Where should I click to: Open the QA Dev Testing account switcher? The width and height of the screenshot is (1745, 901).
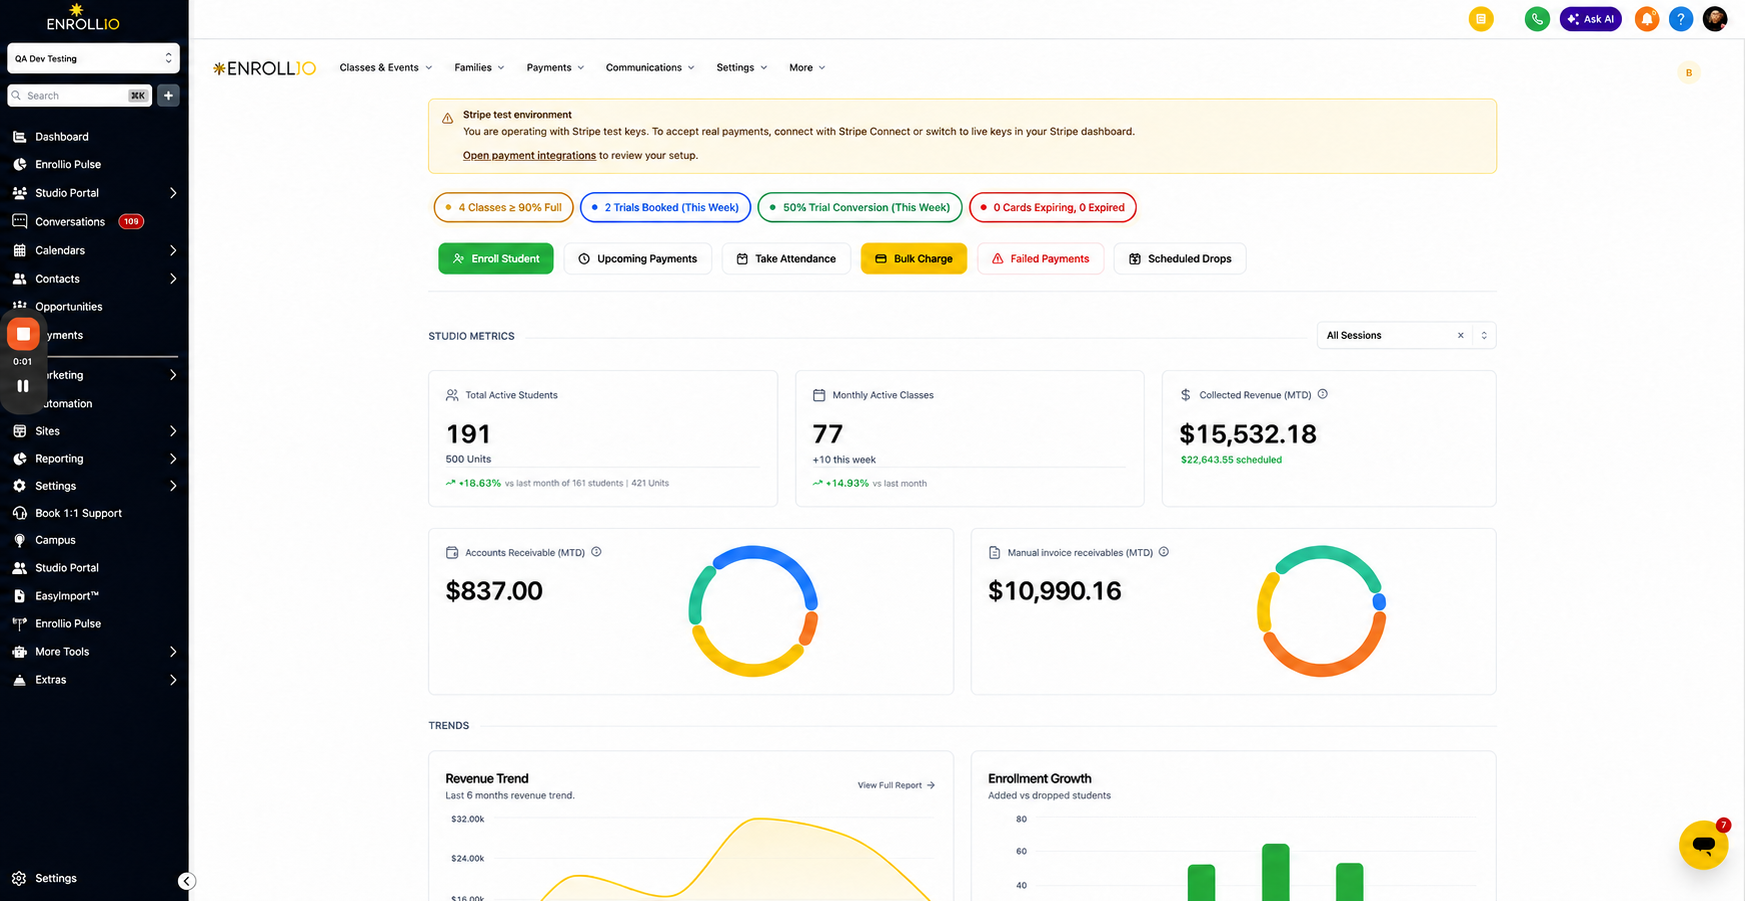[94, 58]
